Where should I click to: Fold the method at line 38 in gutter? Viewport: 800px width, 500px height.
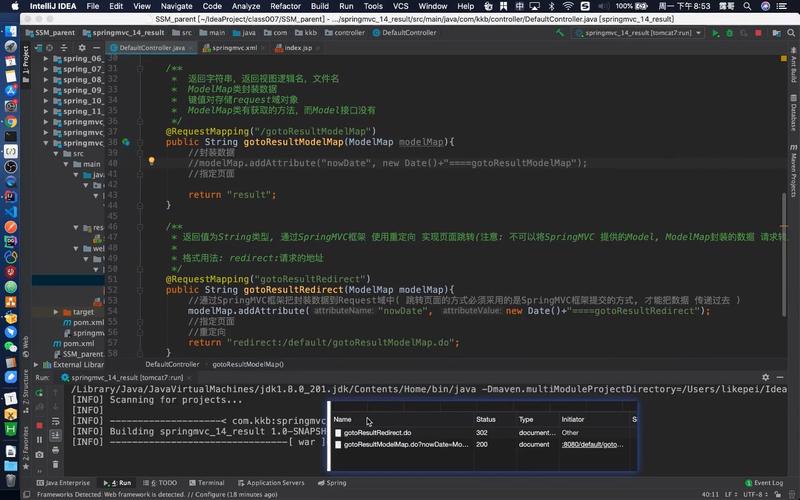coord(140,142)
